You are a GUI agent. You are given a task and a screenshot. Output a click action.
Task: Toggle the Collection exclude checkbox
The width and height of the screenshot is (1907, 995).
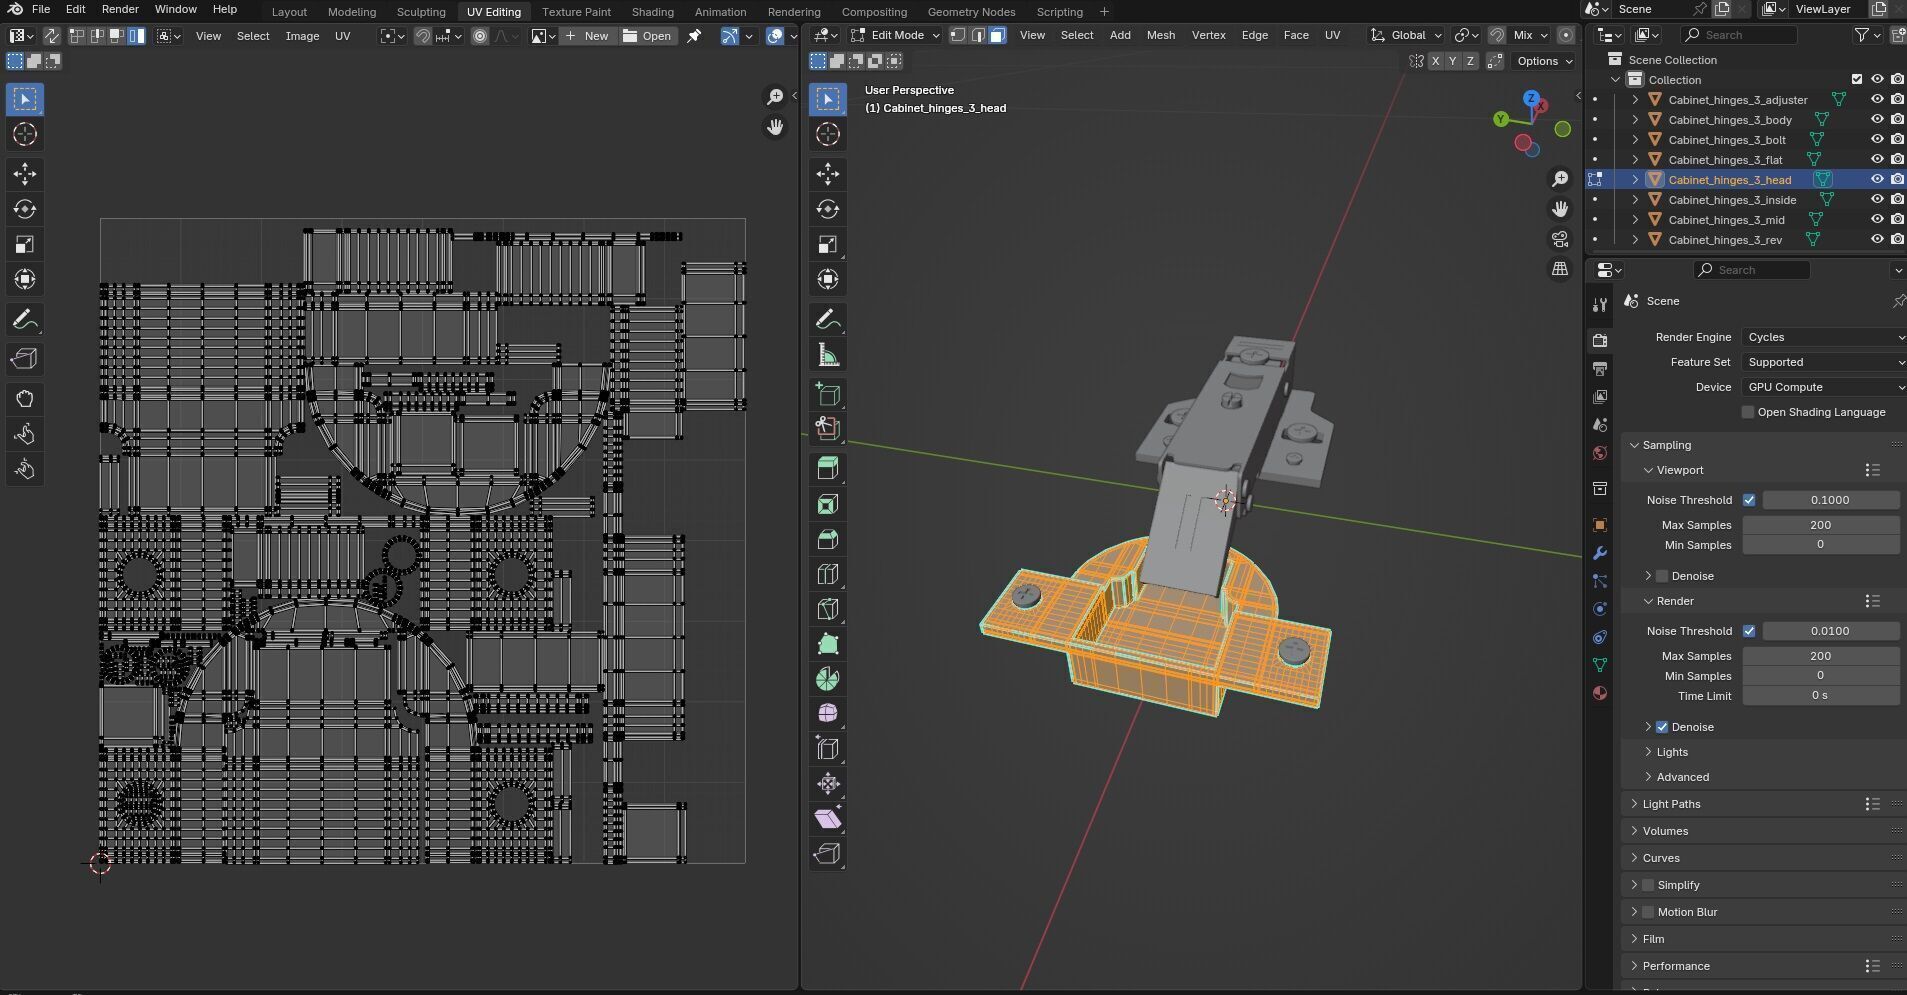[x=1857, y=80]
